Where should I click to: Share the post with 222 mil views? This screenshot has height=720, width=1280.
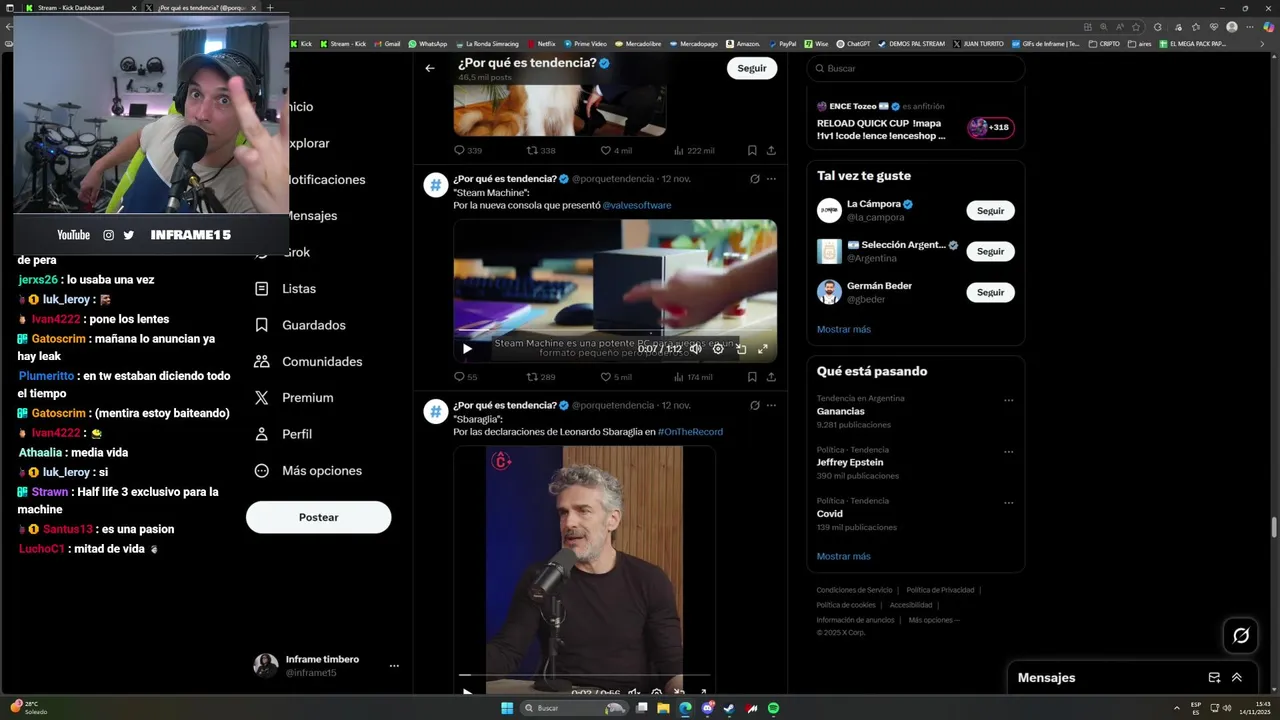771,151
